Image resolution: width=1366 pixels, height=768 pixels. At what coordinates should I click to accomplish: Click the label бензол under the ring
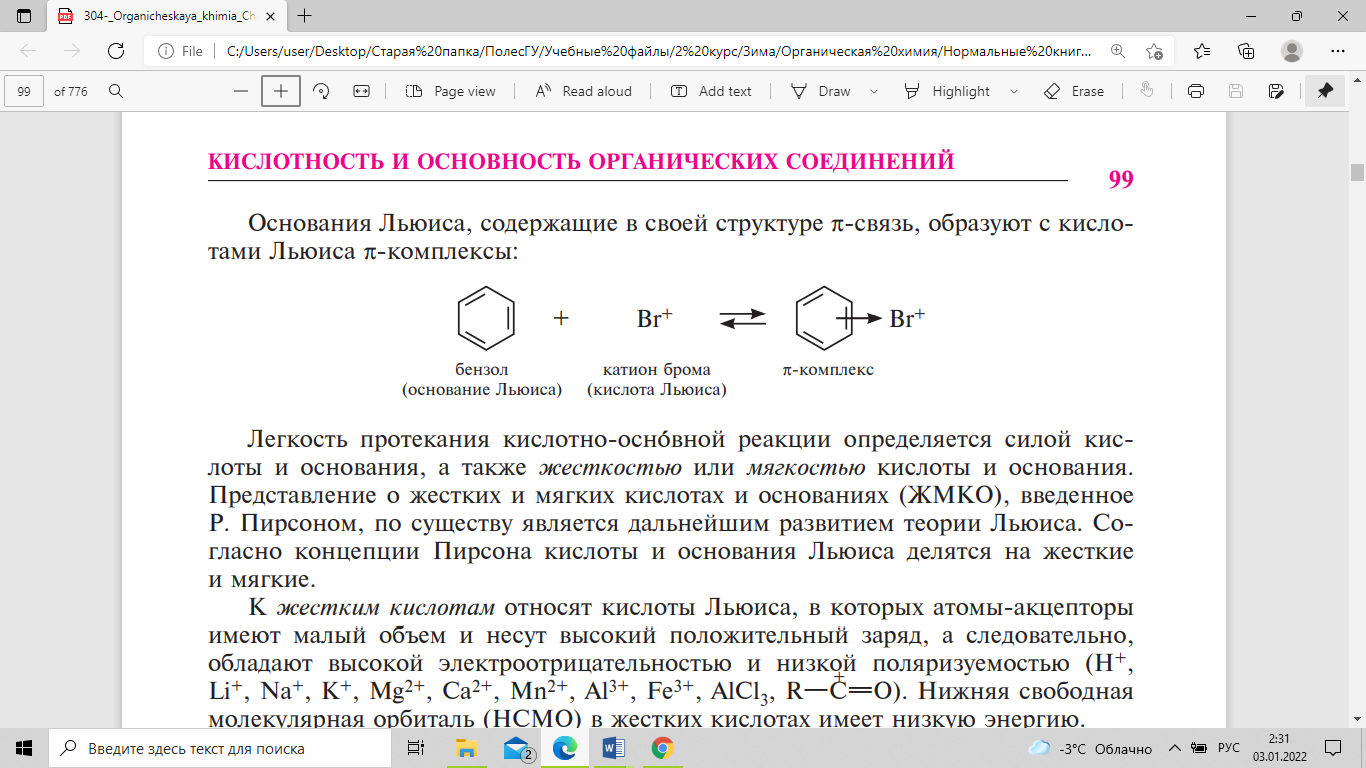coord(481,369)
